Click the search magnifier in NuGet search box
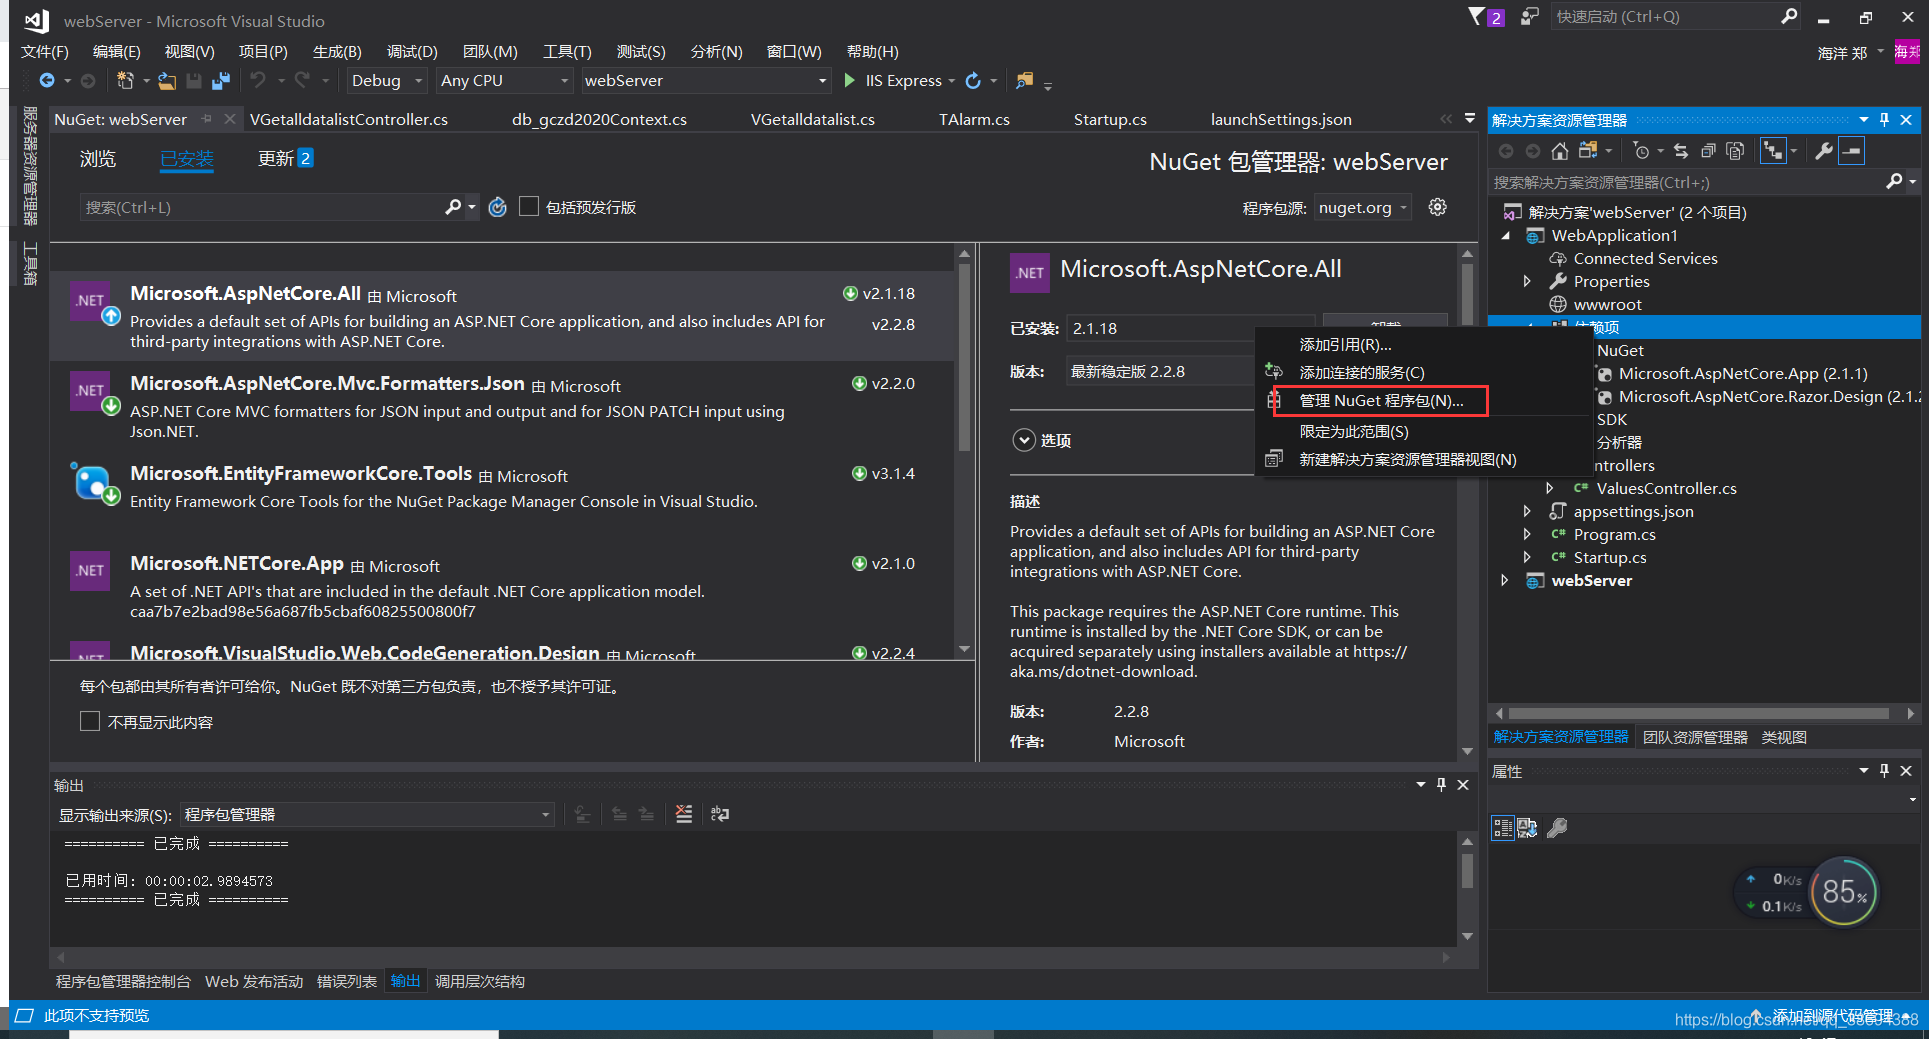Viewport: 1929px width, 1039px height. [x=453, y=207]
